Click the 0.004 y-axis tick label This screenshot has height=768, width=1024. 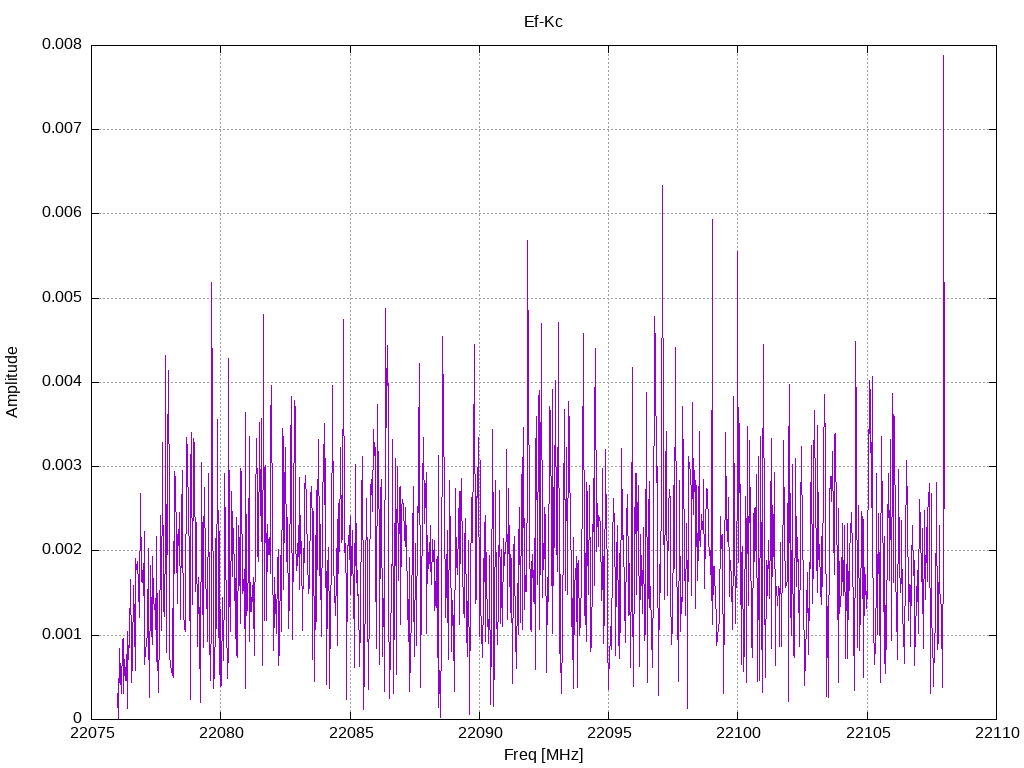point(62,382)
